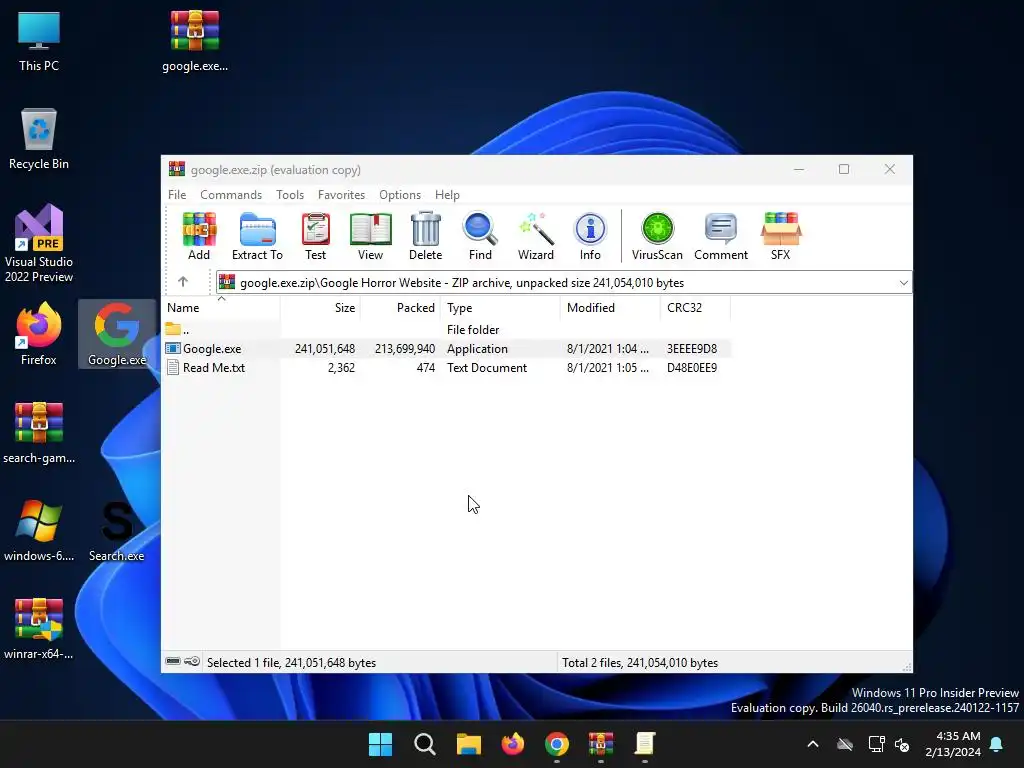The height and width of the screenshot is (768, 1024).
Task: Open Firefox from the taskbar
Action: 513,744
